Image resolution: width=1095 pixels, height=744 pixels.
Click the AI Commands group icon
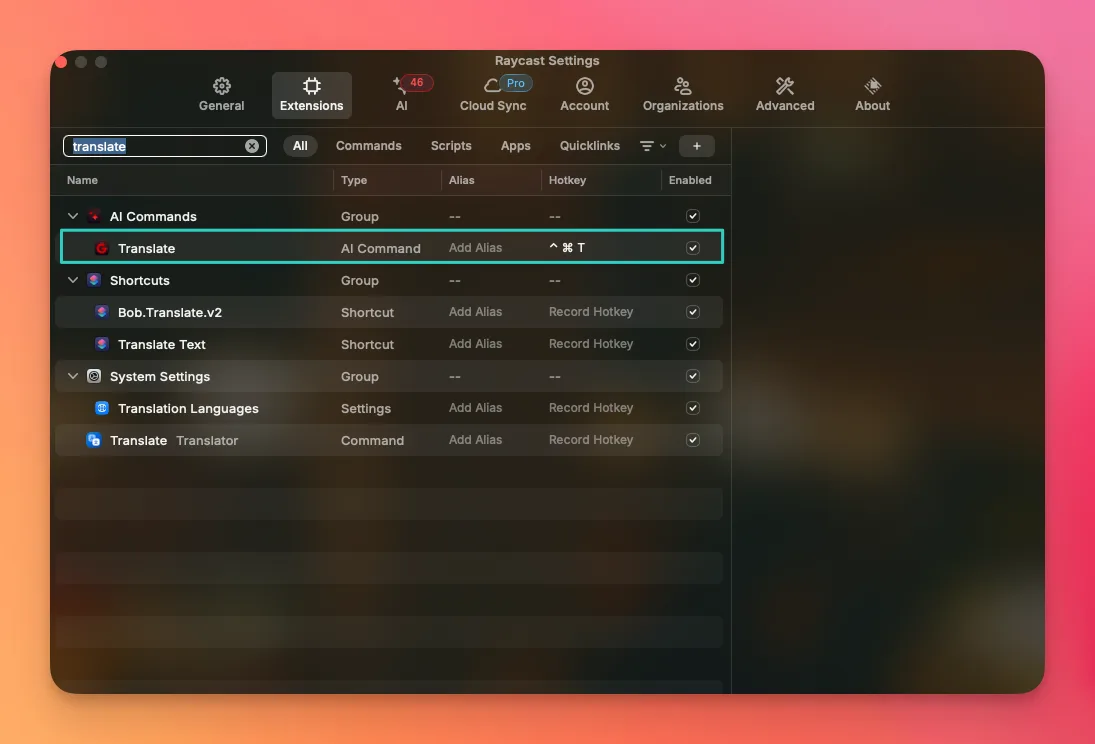(94, 217)
